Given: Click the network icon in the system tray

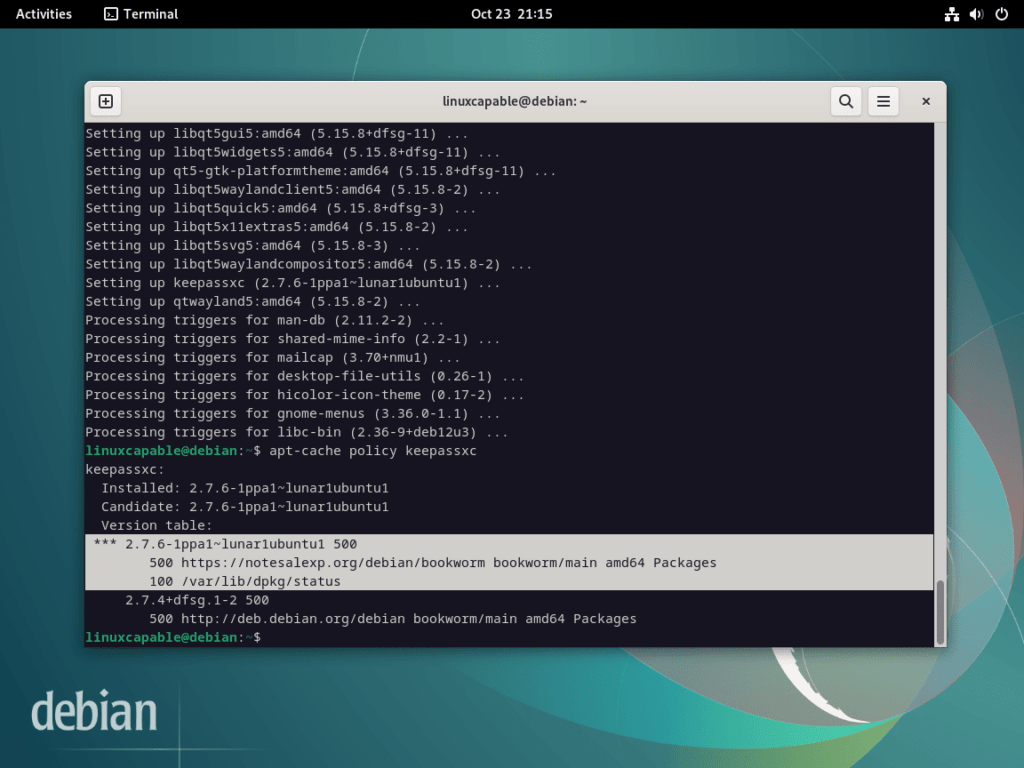Looking at the screenshot, I should (952, 14).
